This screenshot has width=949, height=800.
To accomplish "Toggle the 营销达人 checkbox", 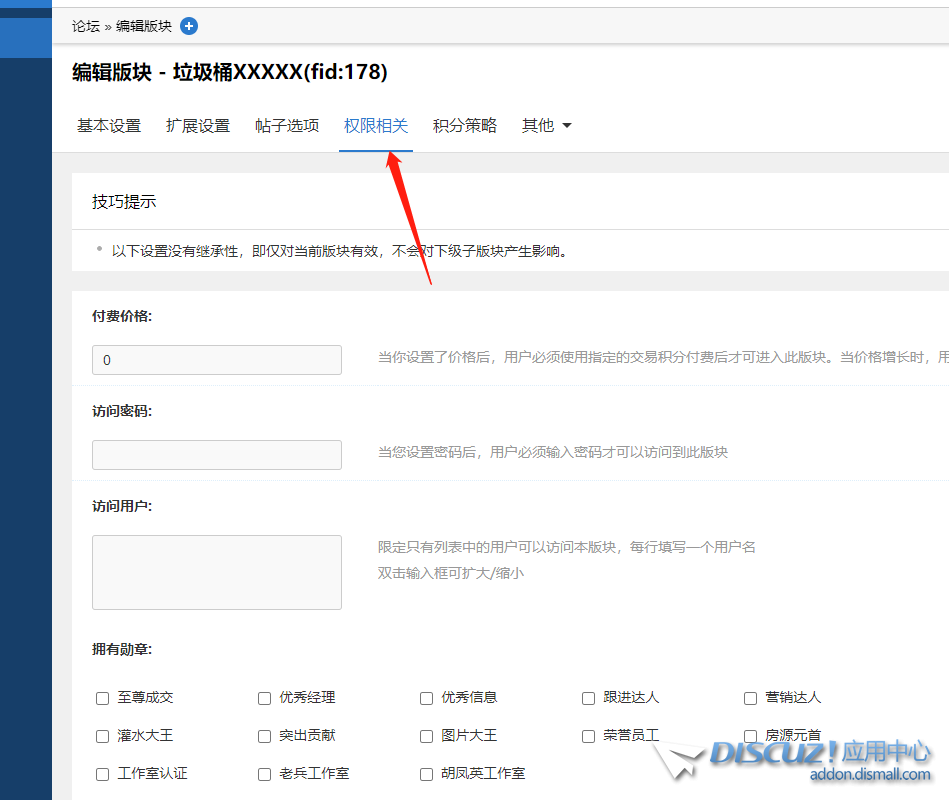I will [751, 698].
